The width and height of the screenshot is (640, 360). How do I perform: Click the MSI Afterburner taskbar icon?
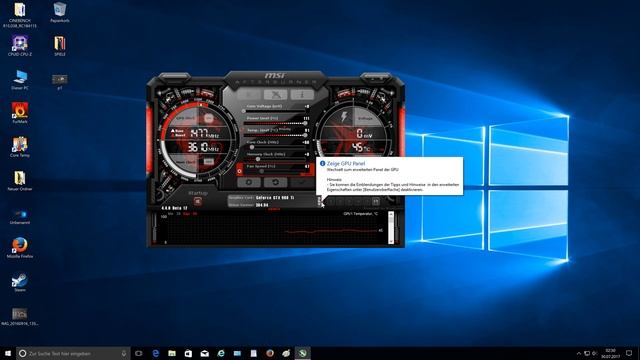point(302,353)
